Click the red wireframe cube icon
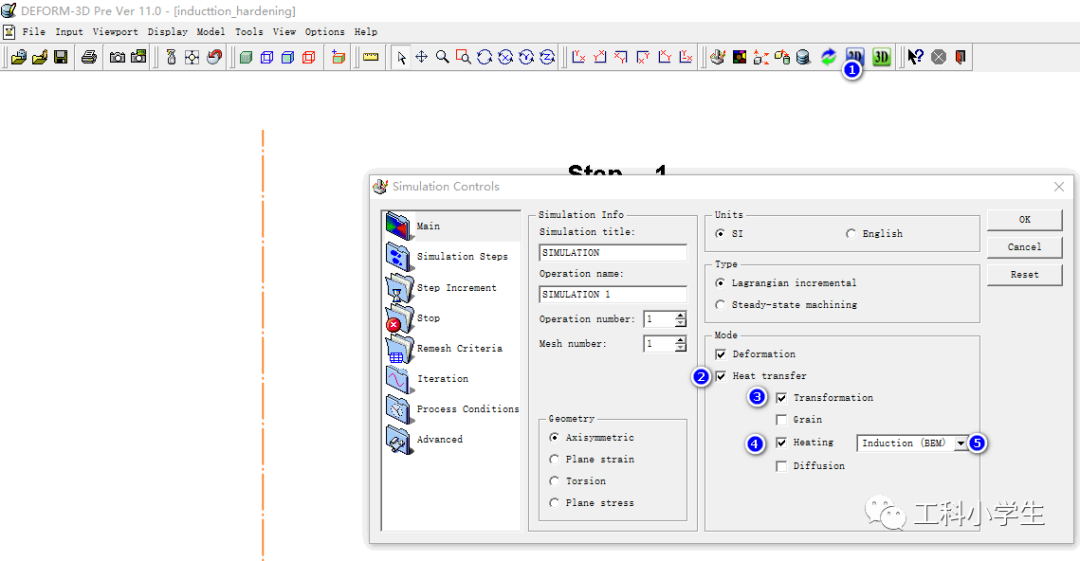Viewport: 1080px width, 561px height. tap(309, 57)
